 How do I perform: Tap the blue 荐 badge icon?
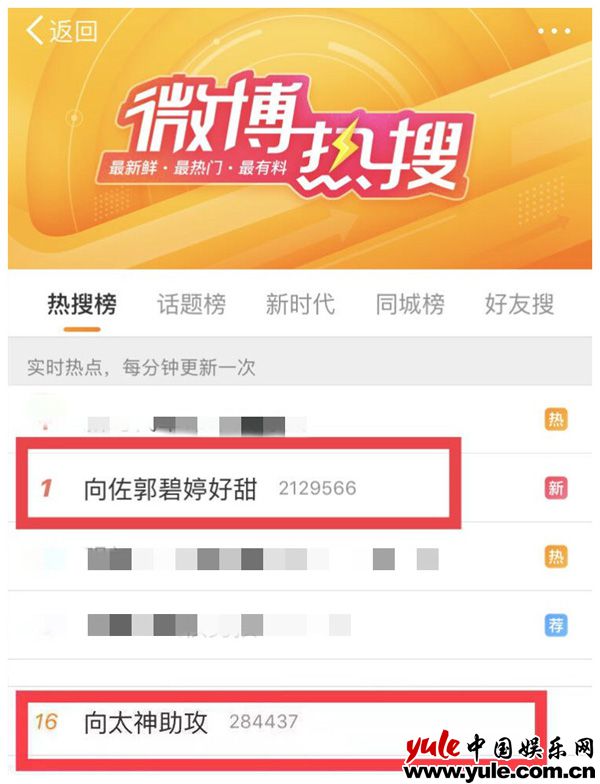point(556,624)
